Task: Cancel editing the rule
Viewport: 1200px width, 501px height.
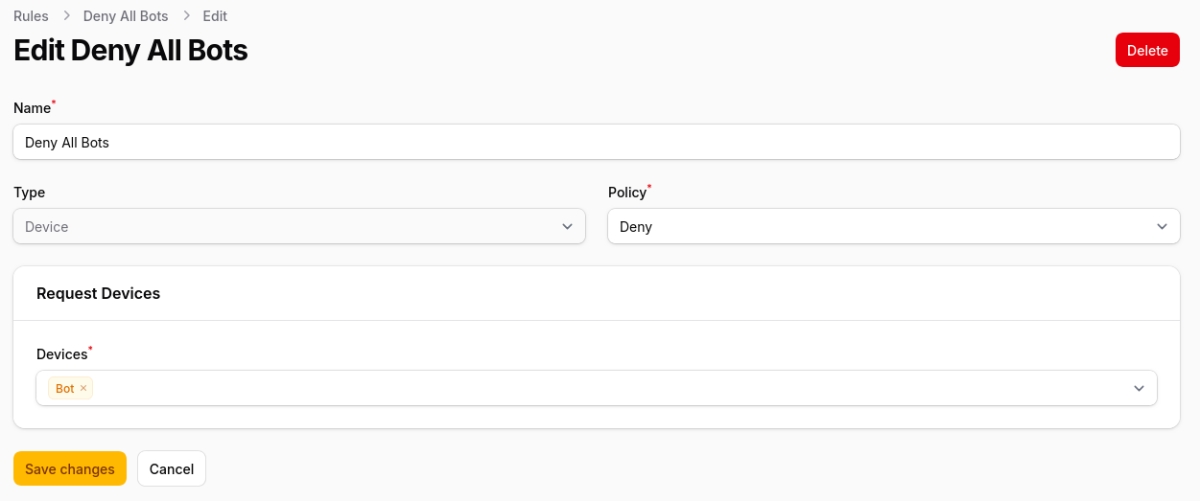Action: pos(171,469)
